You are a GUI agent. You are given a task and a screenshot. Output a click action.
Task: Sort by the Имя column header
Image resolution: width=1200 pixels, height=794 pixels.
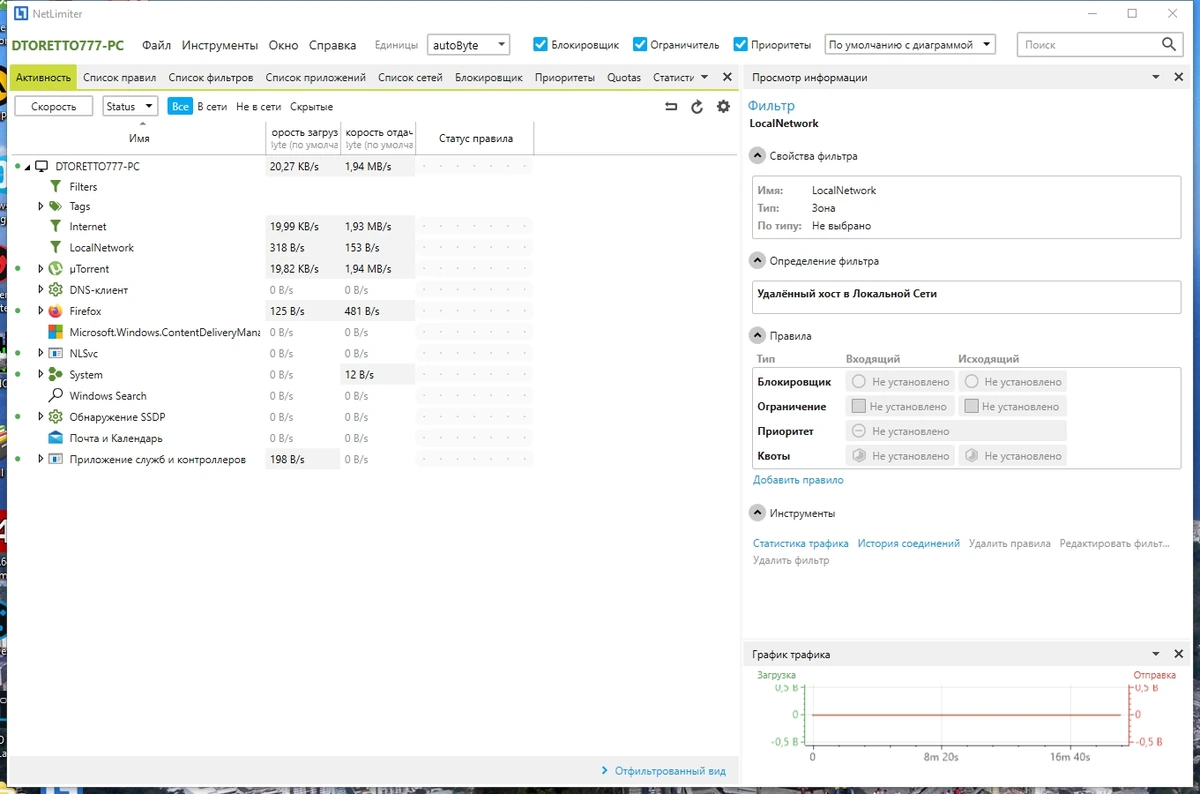(139, 138)
